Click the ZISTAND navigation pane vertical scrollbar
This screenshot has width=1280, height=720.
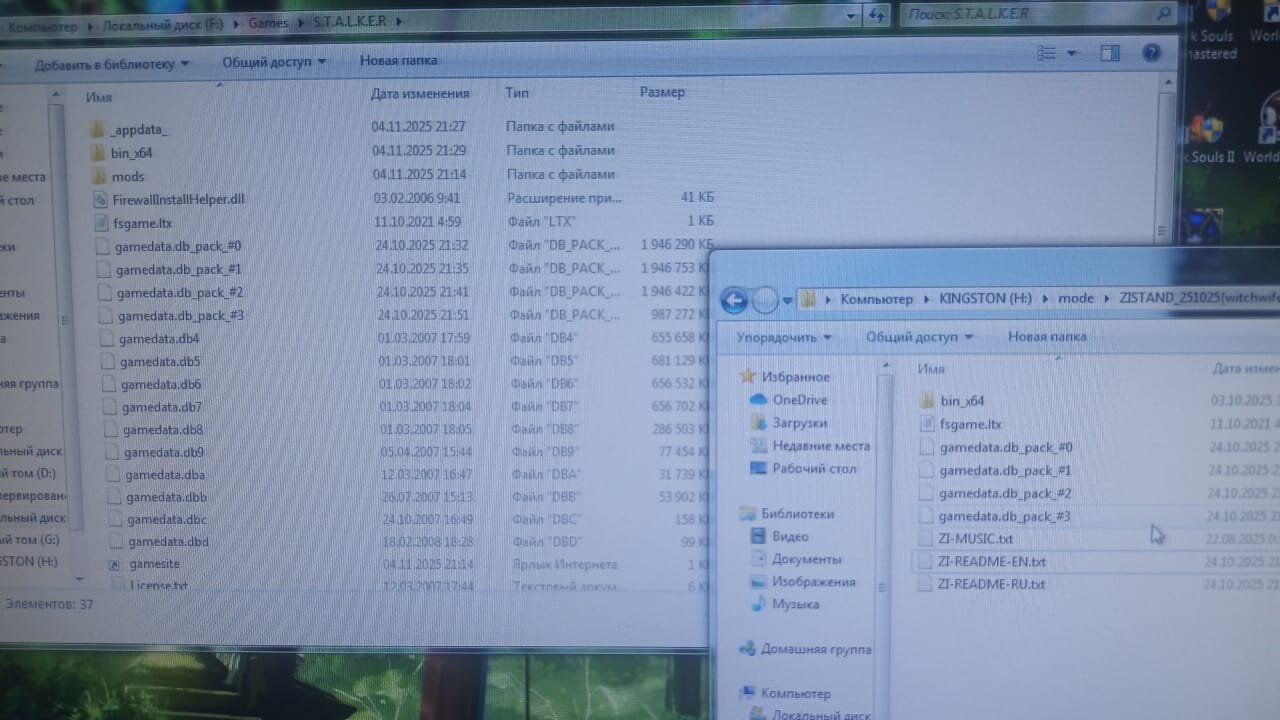[x=884, y=540]
